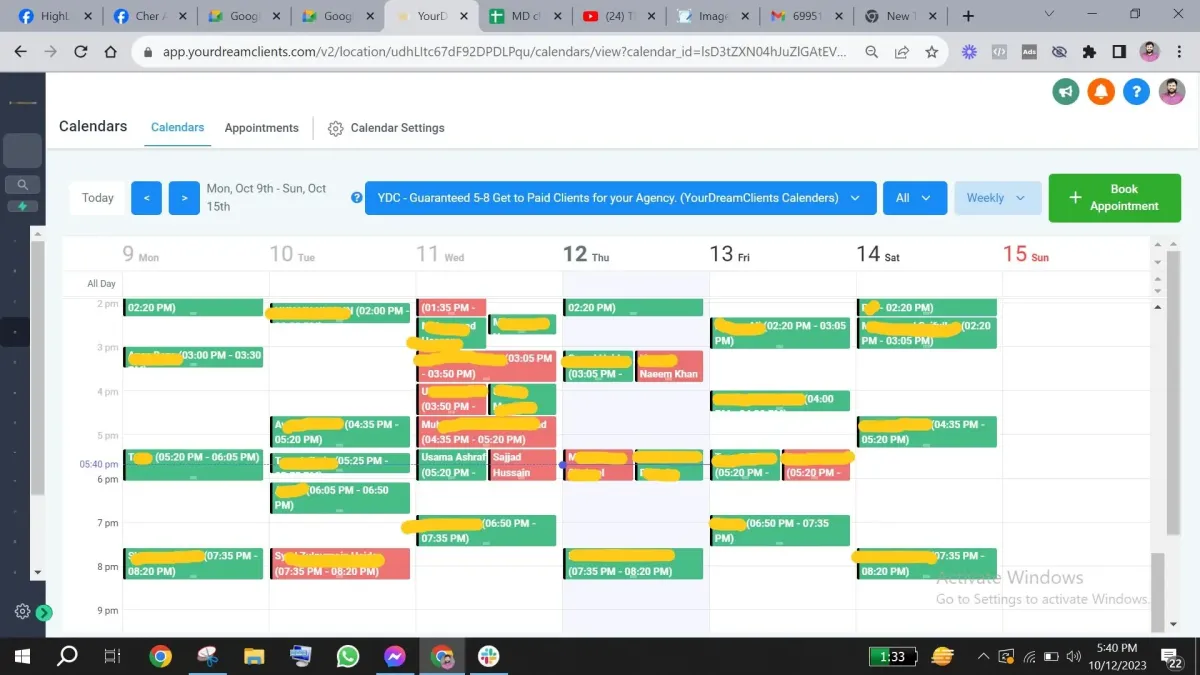The image size is (1200, 675).
Task: Click the blue help question mark icon
Action: tap(1136, 92)
